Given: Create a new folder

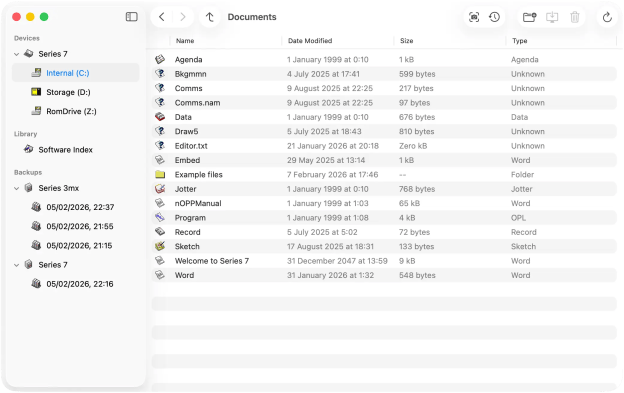Looking at the screenshot, I should [529, 17].
